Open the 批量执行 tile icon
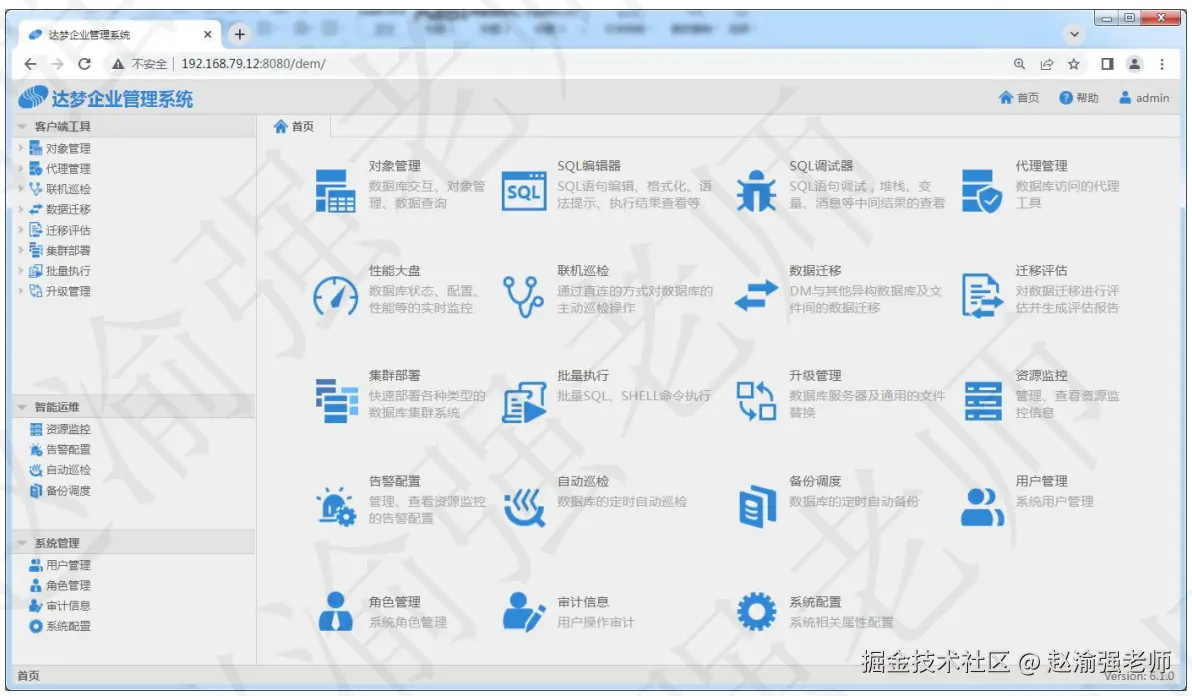This screenshot has width=1192, height=696. (524, 402)
